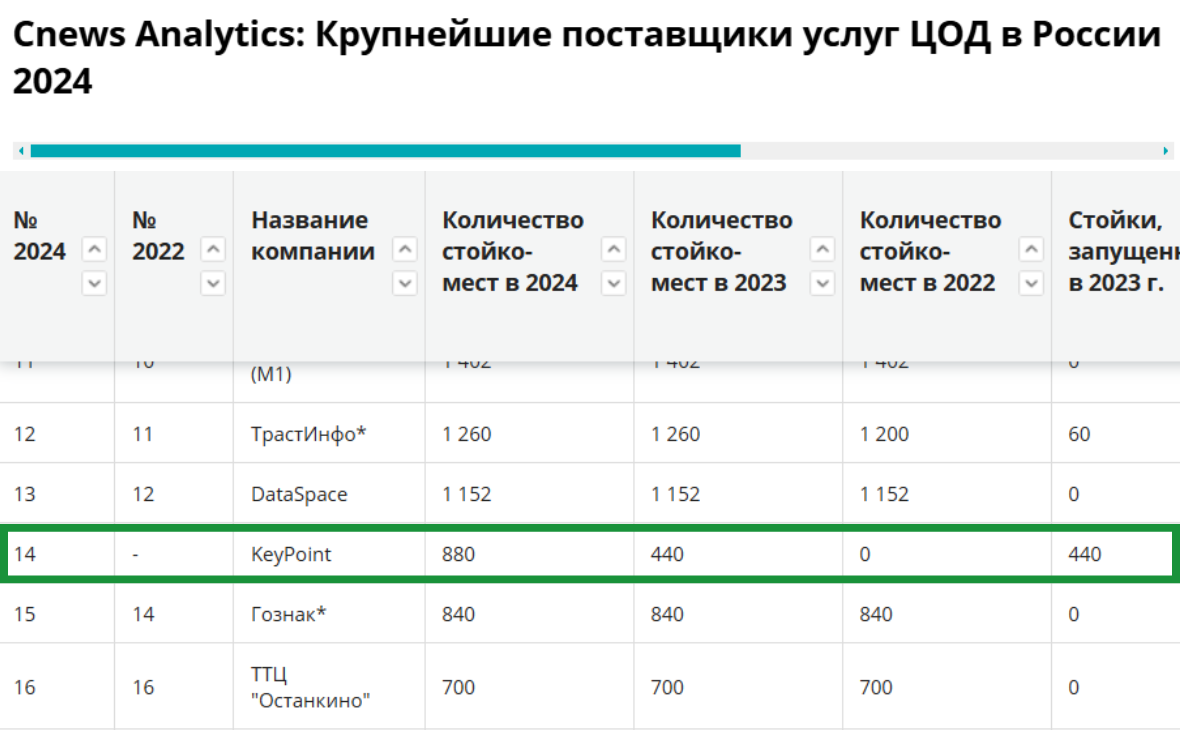Sort стойко-мест в 2023 ascending arrow
The image size is (1180, 730).
pyautogui.click(x=823, y=249)
